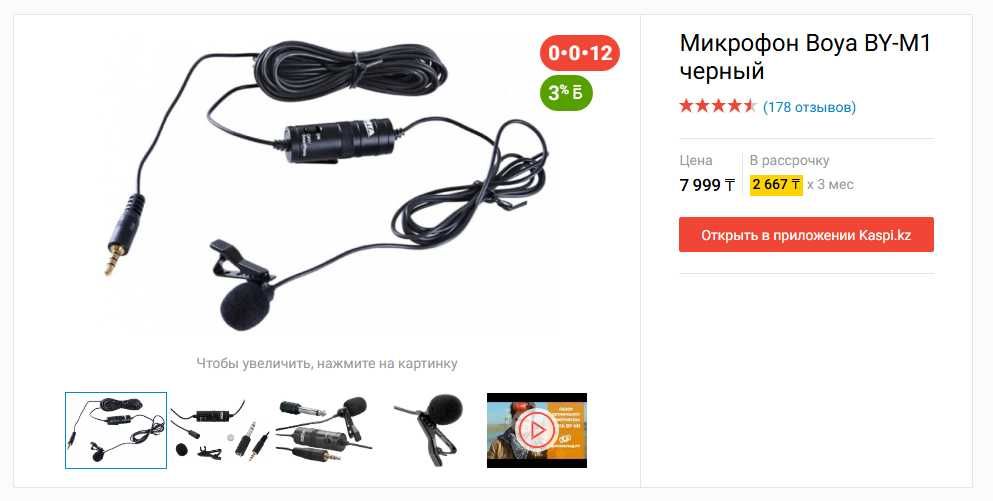This screenshot has width=993, height=501.
Task: Click the green 3% bonus badge
Action: point(566,92)
